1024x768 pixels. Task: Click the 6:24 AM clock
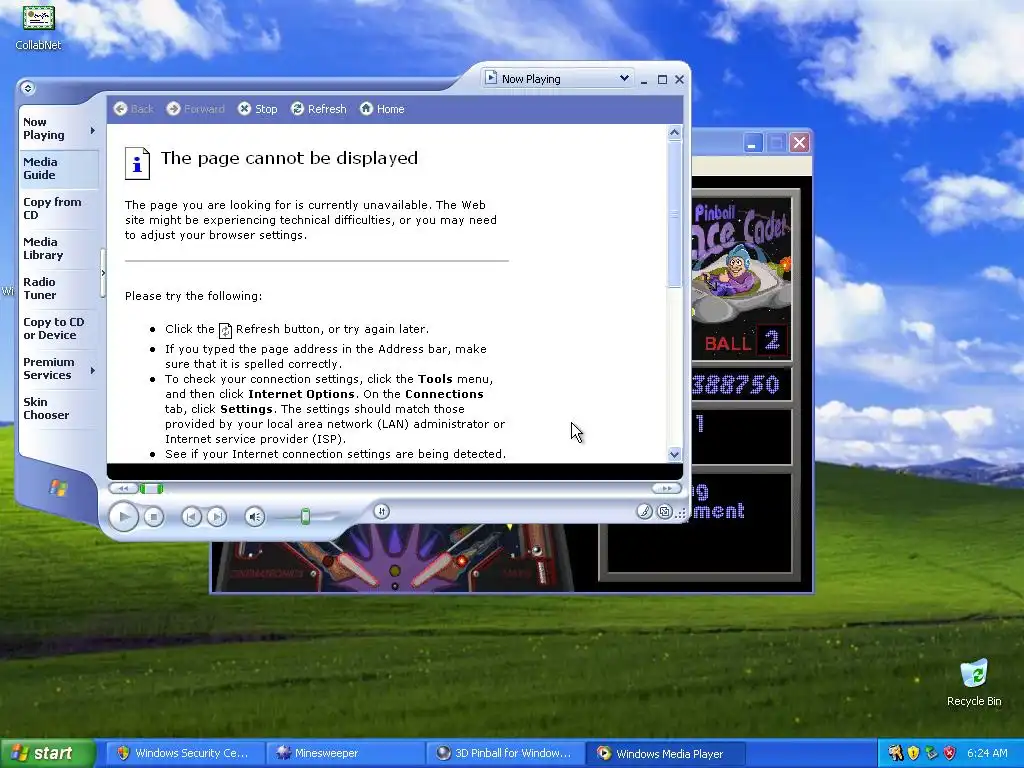[x=987, y=753]
